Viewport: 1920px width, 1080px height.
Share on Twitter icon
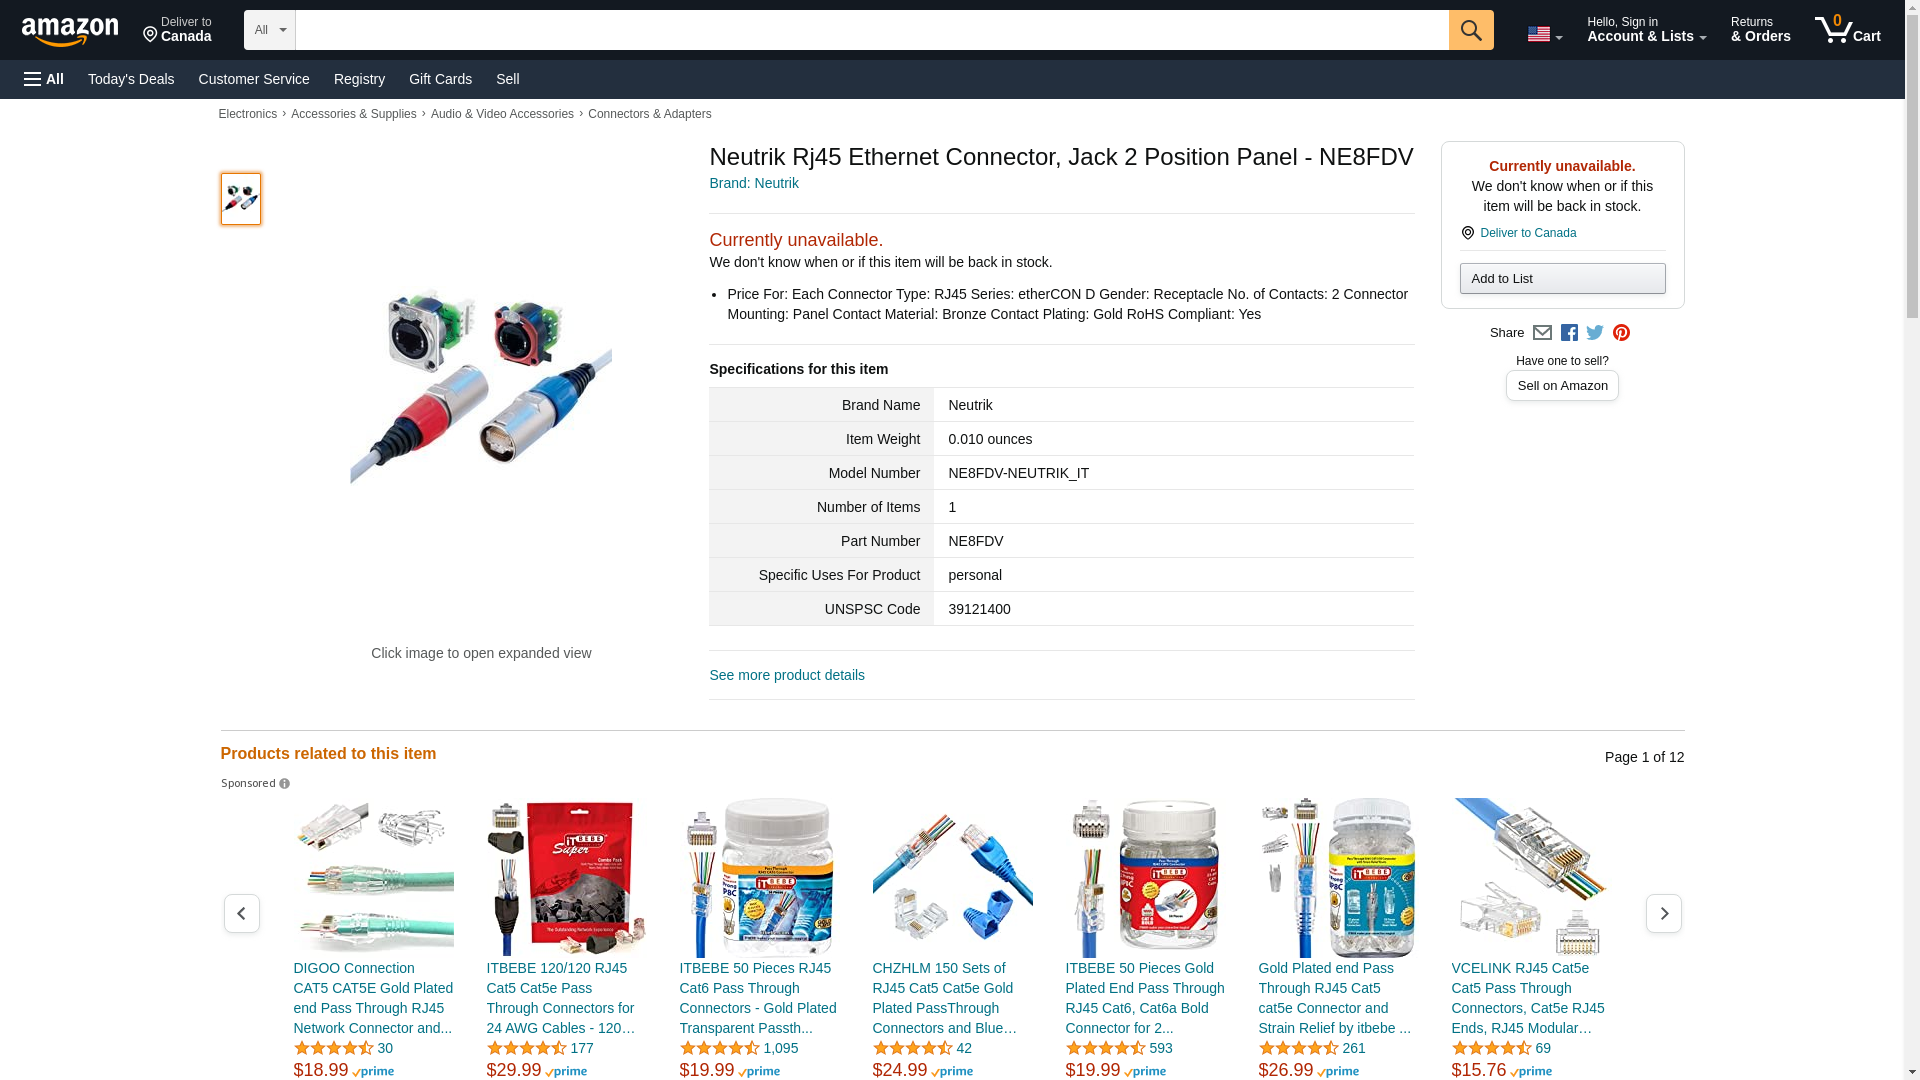pos(1595,333)
